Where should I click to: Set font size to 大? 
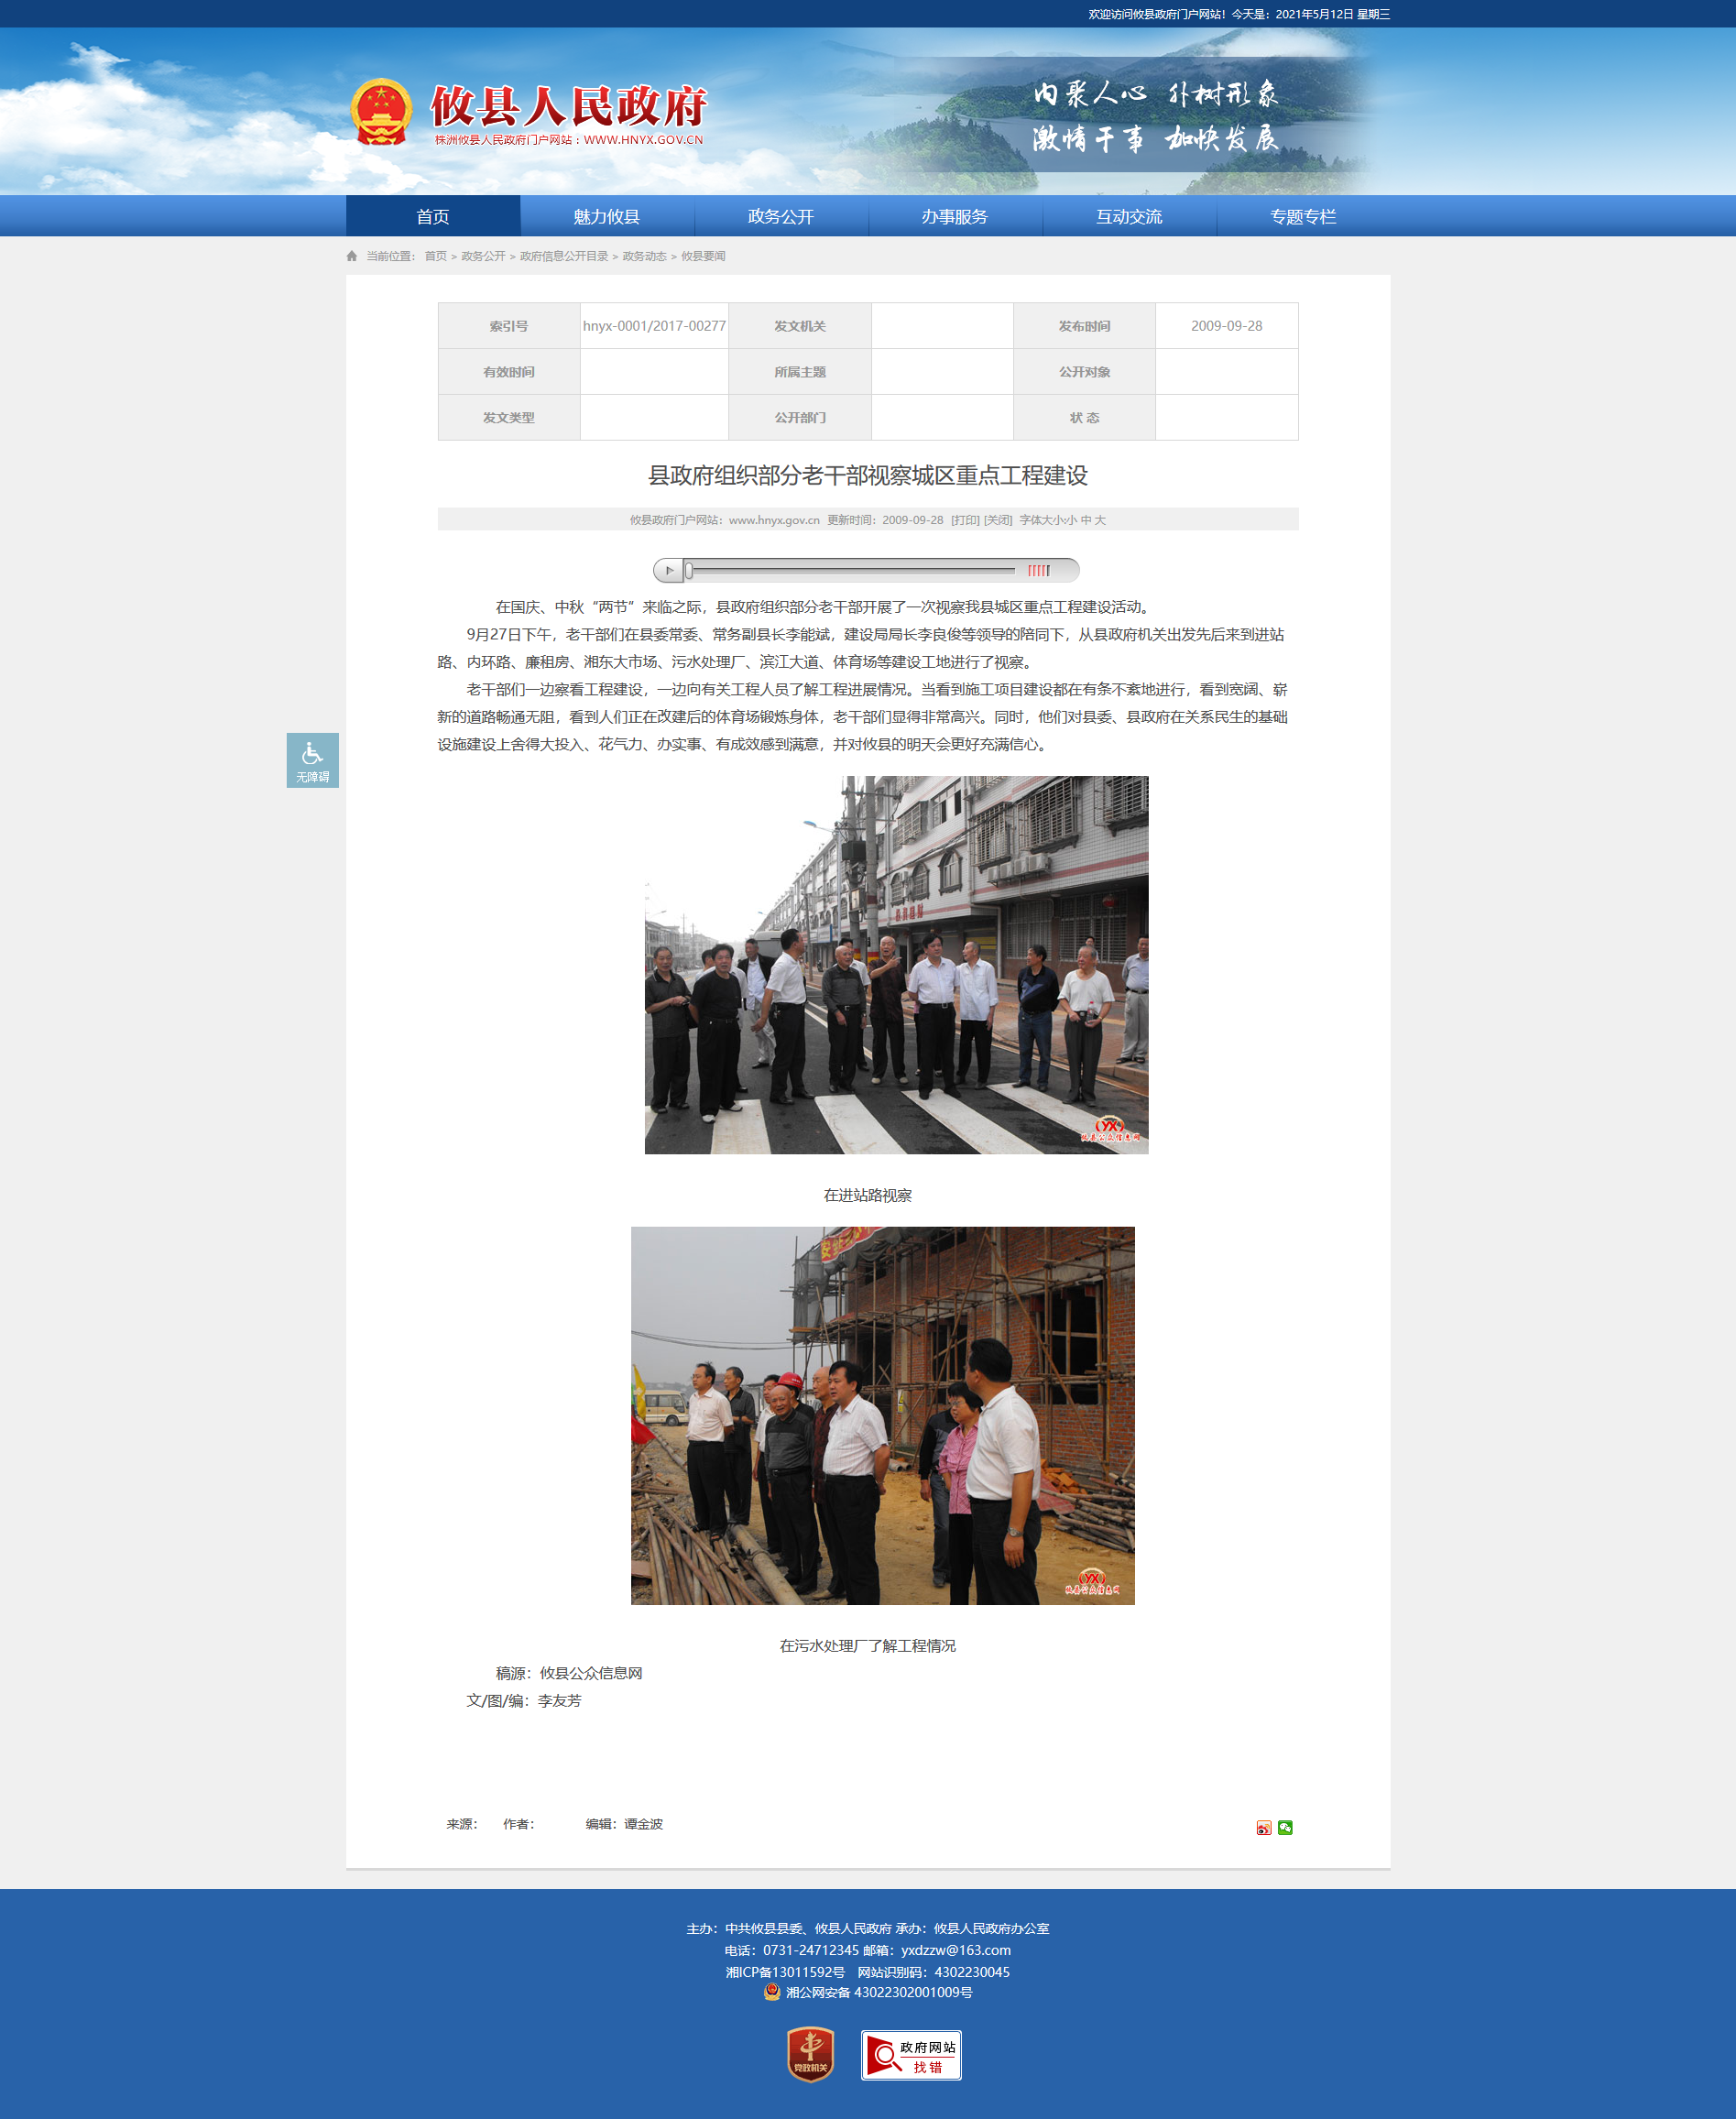1100,520
